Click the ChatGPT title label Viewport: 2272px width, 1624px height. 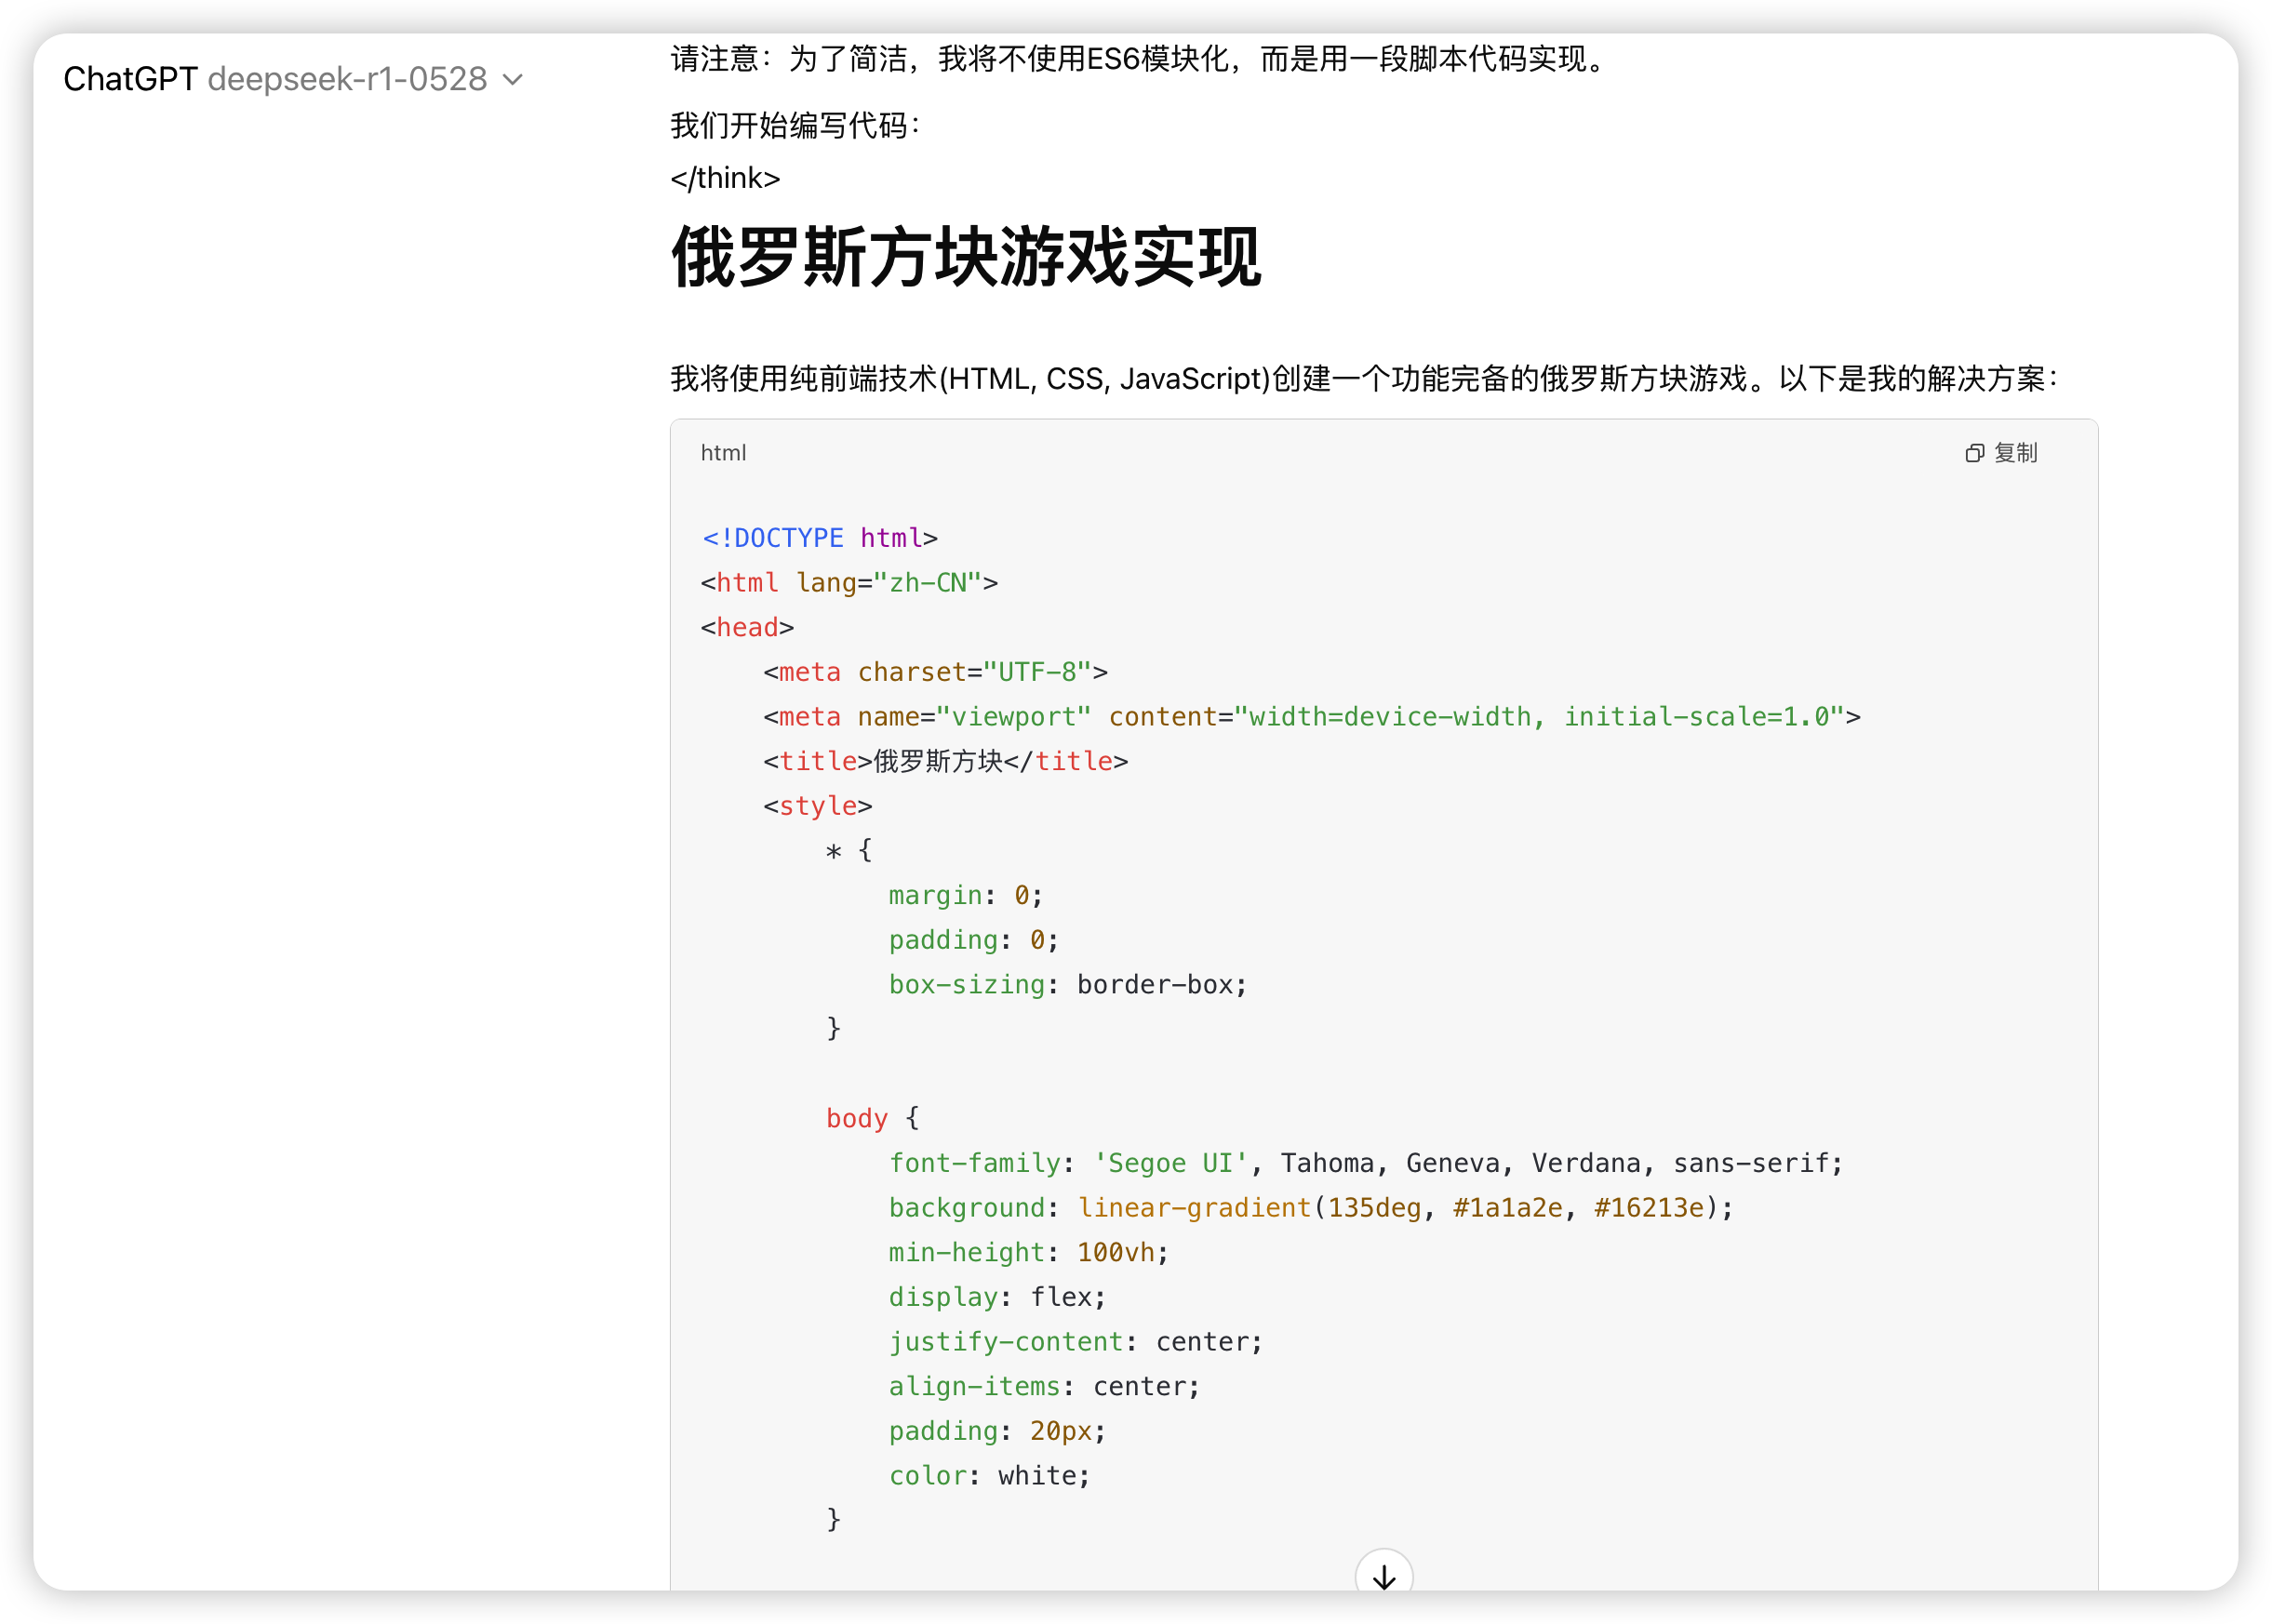(x=130, y=79)
